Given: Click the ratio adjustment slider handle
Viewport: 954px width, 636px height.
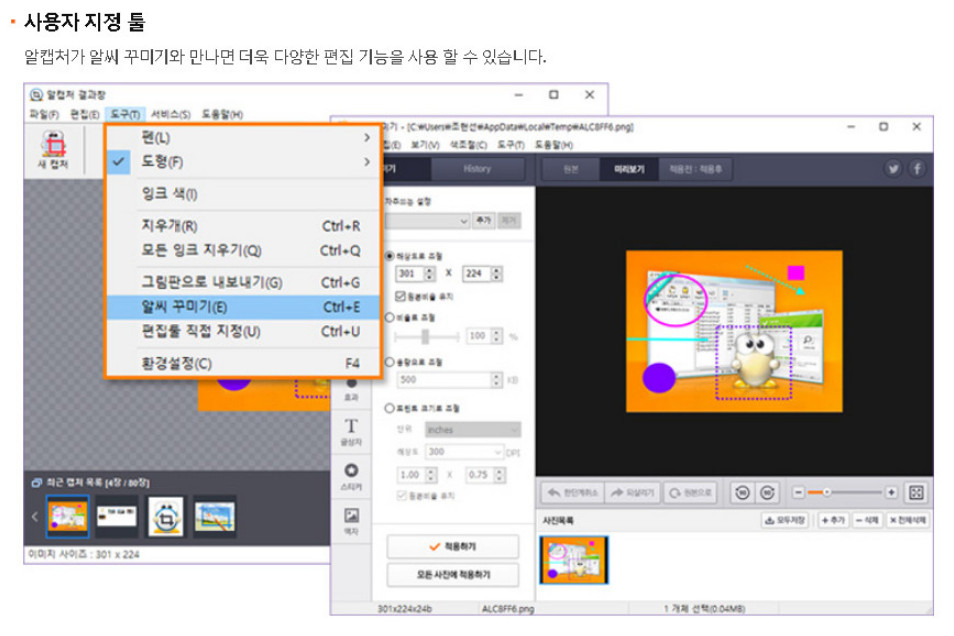Looking at the screenshot, I should point(425,336).
